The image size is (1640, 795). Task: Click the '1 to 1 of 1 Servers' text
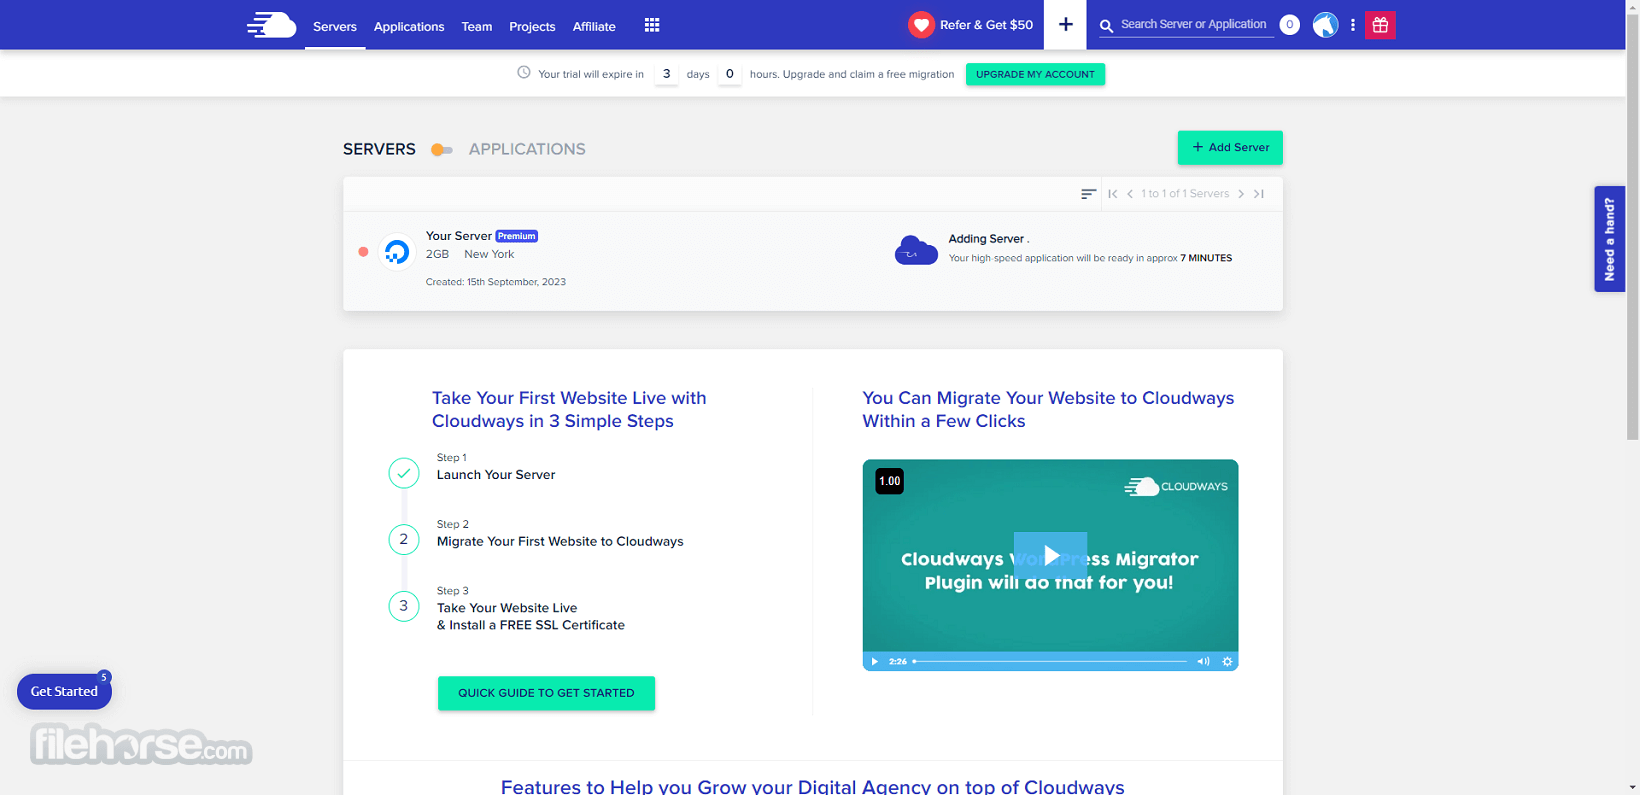(1185, 194)
